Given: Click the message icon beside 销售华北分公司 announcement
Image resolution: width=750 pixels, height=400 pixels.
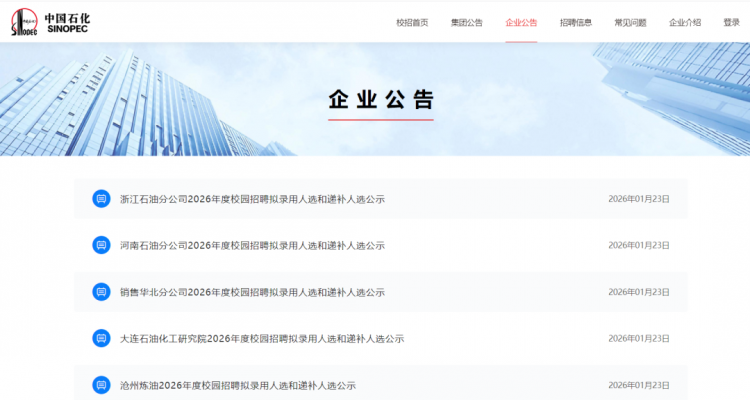Looking at the screenshot, I should click(101, 292).
